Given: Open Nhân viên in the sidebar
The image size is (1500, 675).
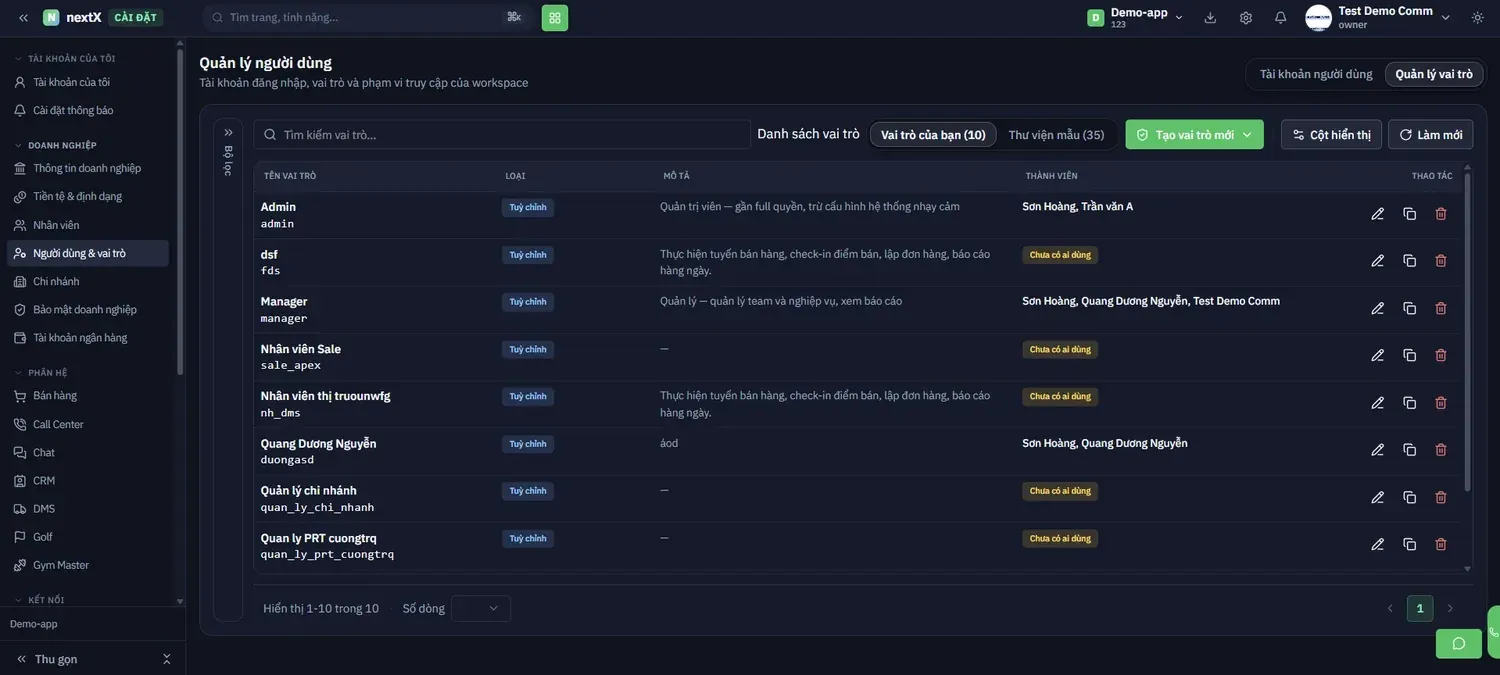Looking at the screenshot, I should coord(88,225).
